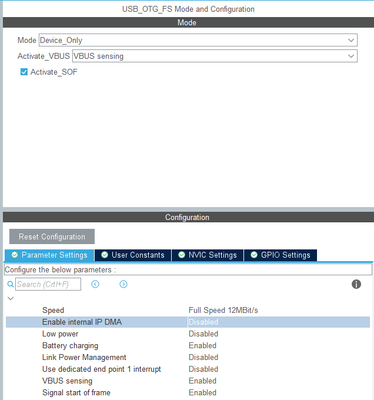Select the Link Power Management parameter
This screenshot has width=374, height=400.
coord(84,357)
